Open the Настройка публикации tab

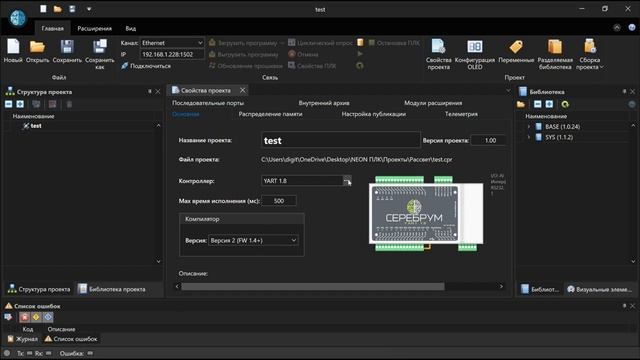point(373,114)
